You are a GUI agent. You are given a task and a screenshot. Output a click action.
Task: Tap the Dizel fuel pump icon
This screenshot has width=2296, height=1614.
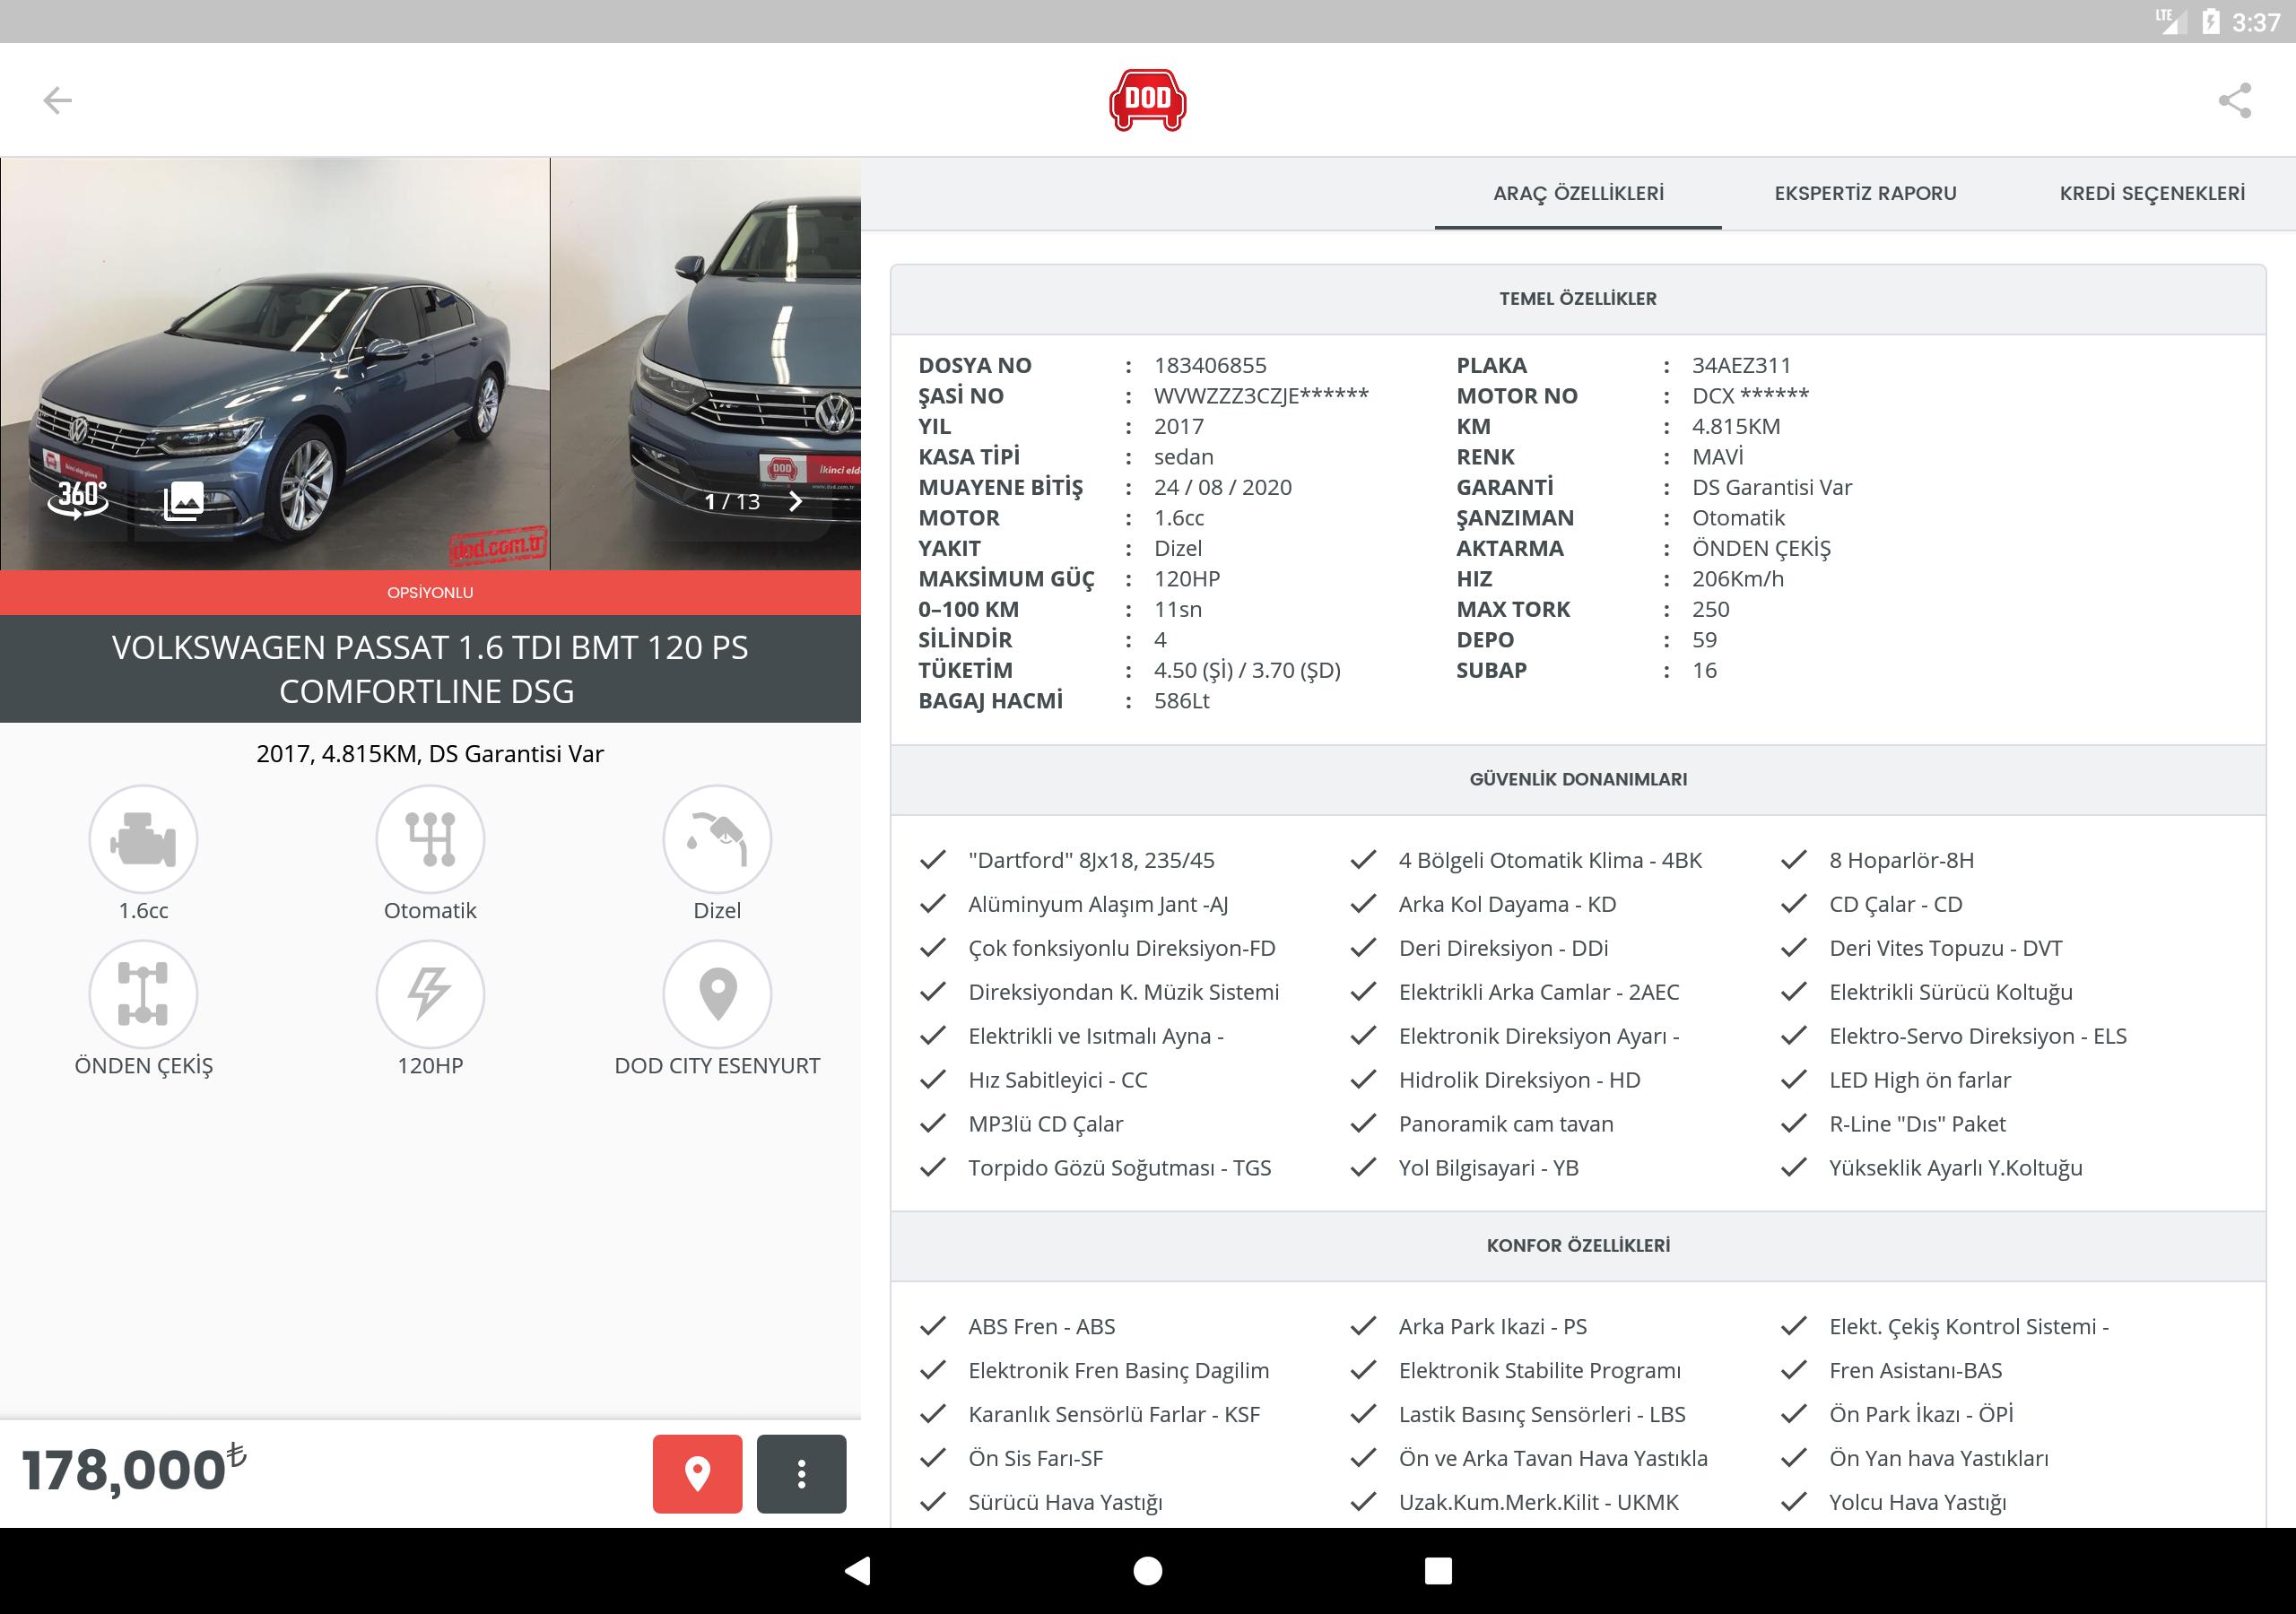click(x=717, y=839)
